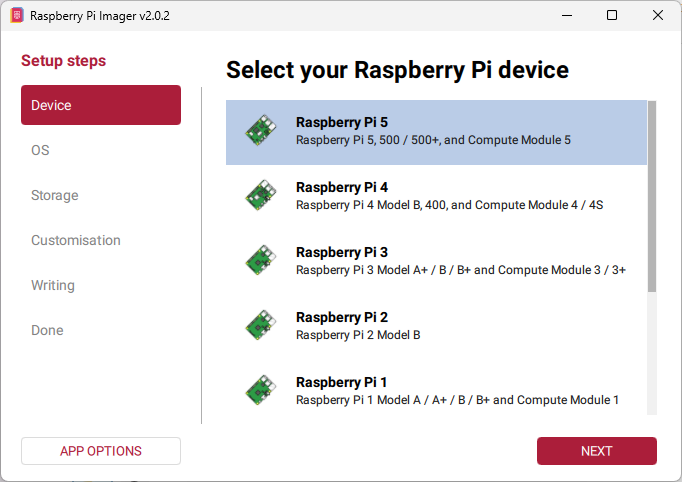Click the Raspberry Pi 3 board icon
The image size is (682, 482).
(261, 260)
